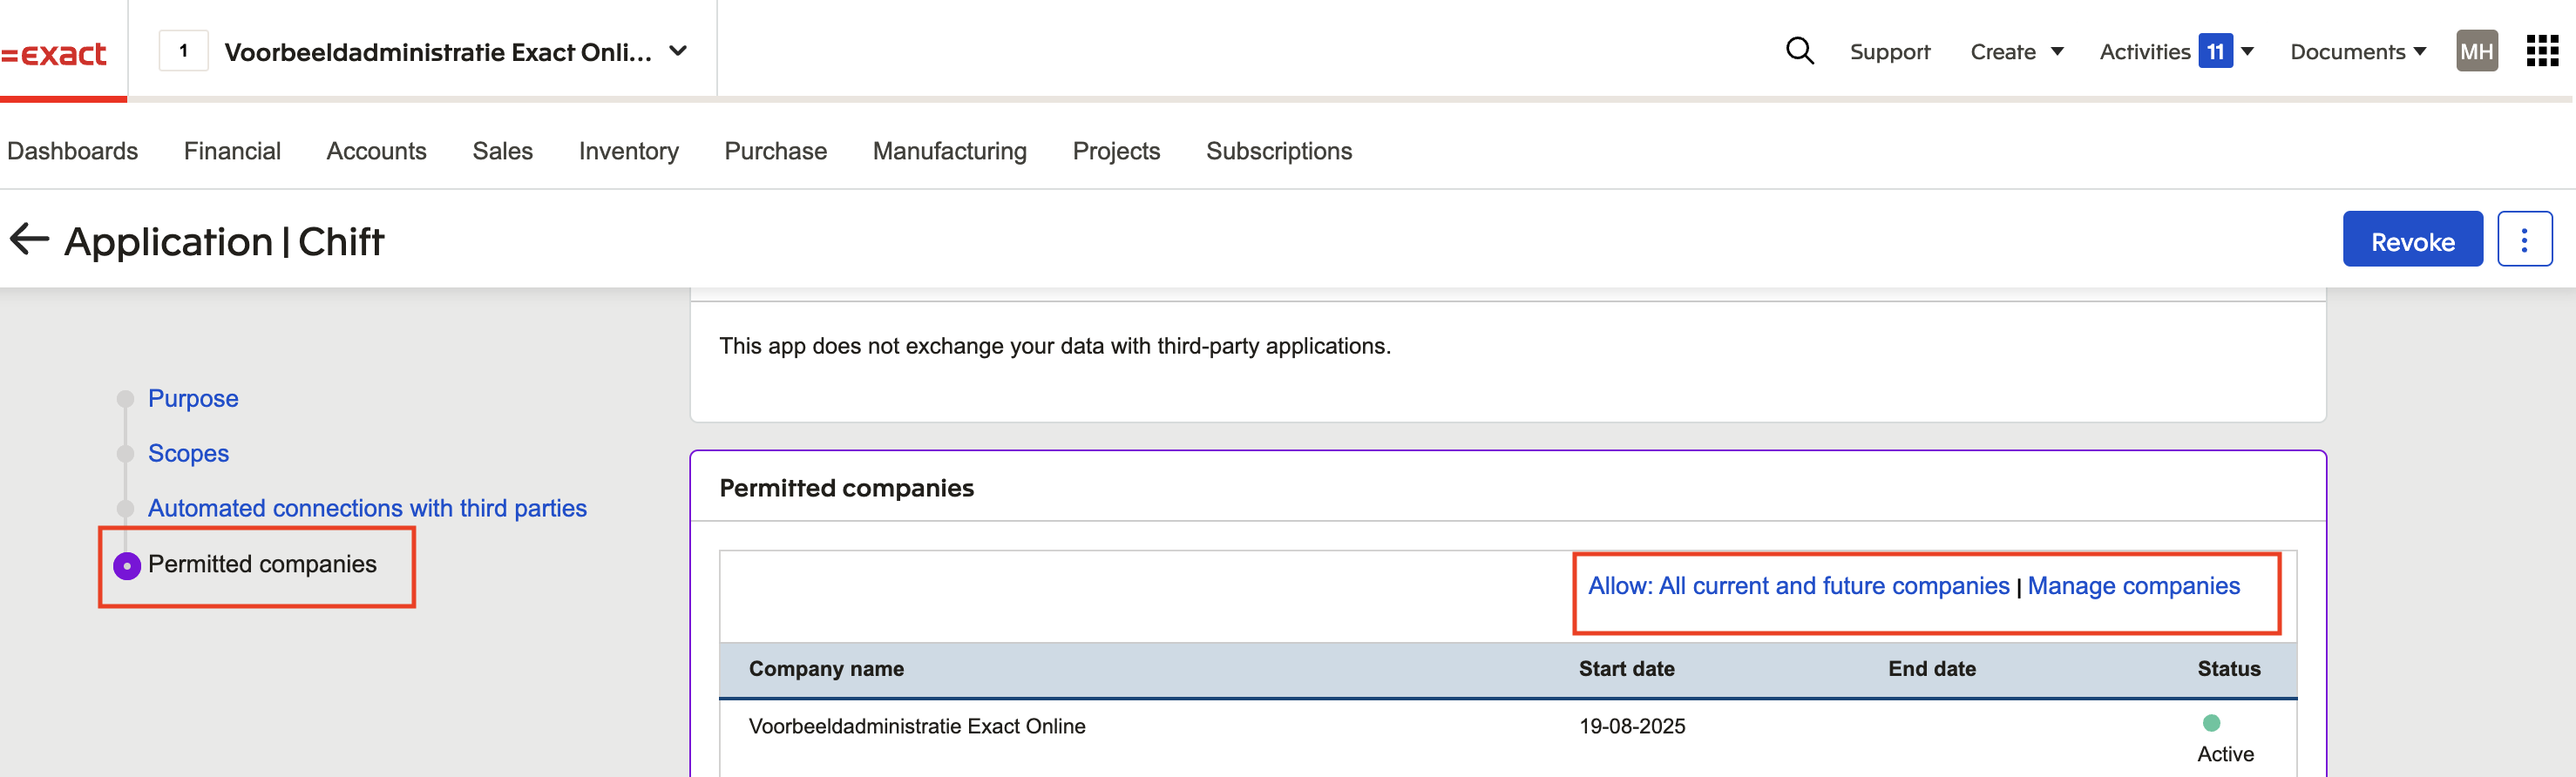The image size is (2576, 777).
Task: Jump to the Scopes section
Action: tap(188, 453)
